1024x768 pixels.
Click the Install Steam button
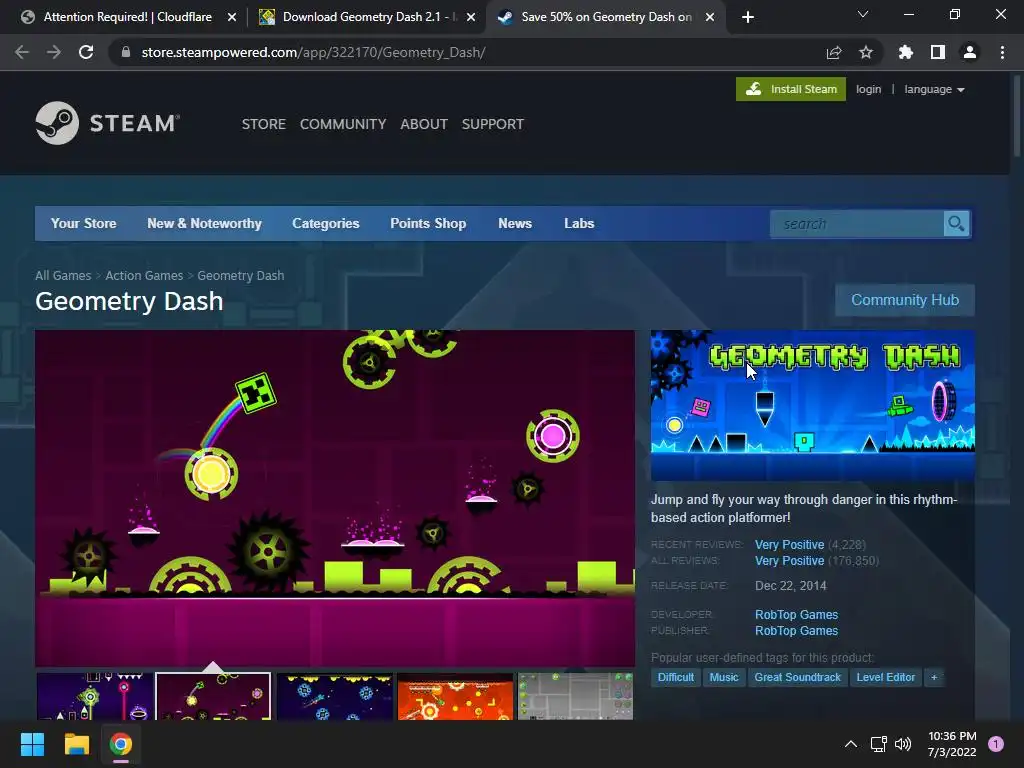click(x=791, y=89)
